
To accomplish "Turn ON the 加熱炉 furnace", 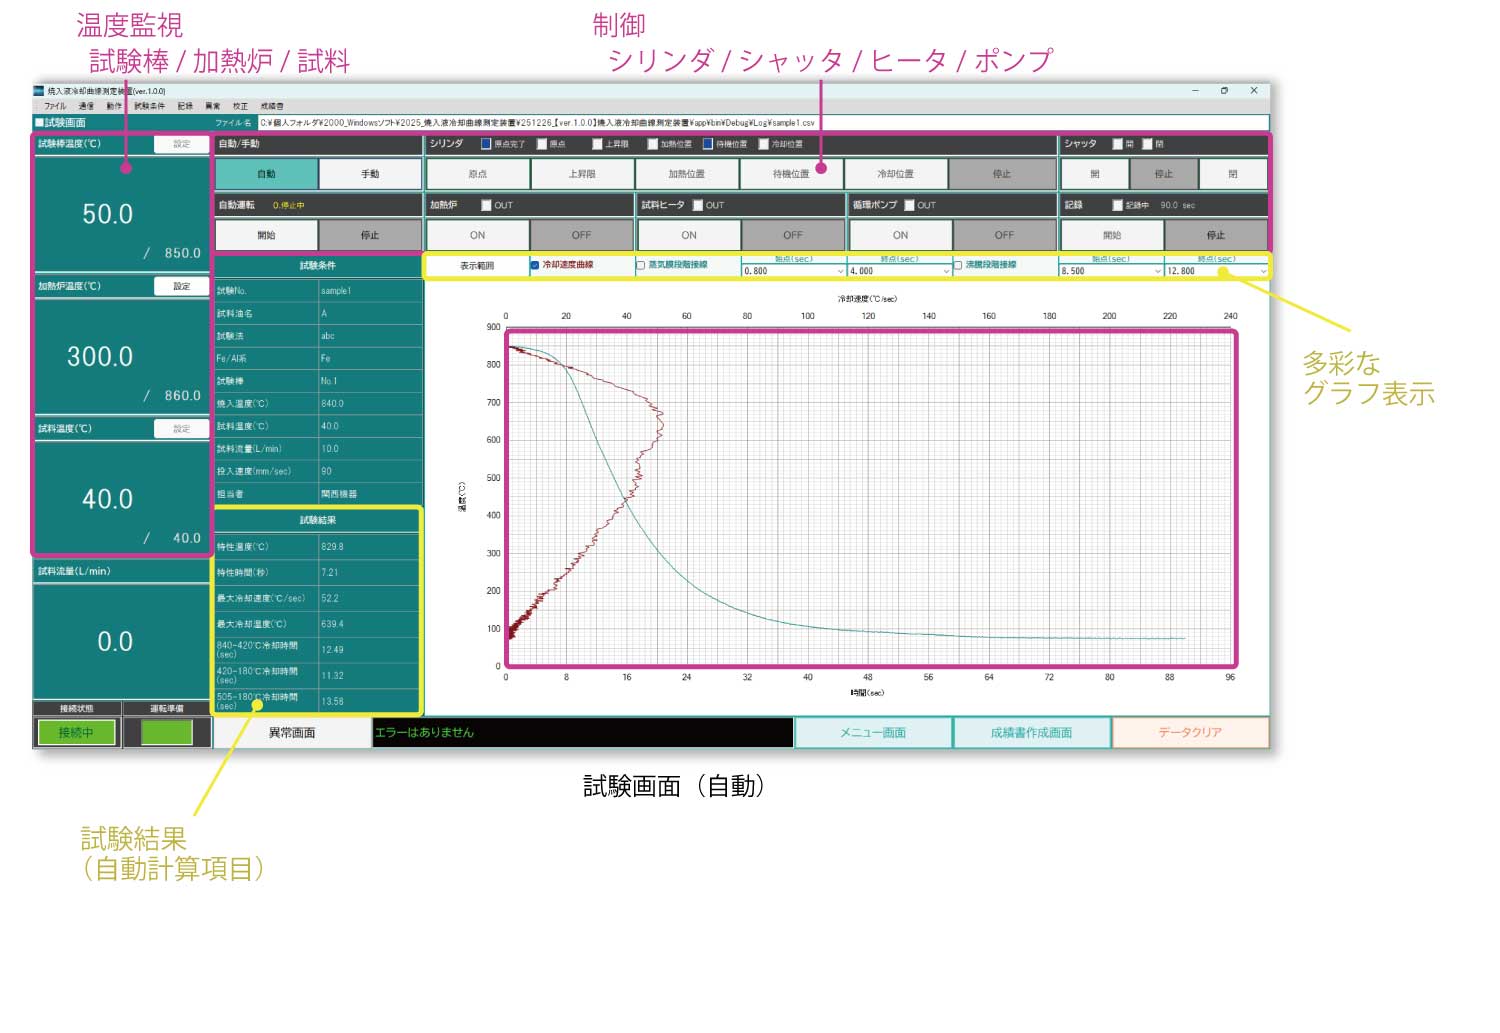I will 477,235.
